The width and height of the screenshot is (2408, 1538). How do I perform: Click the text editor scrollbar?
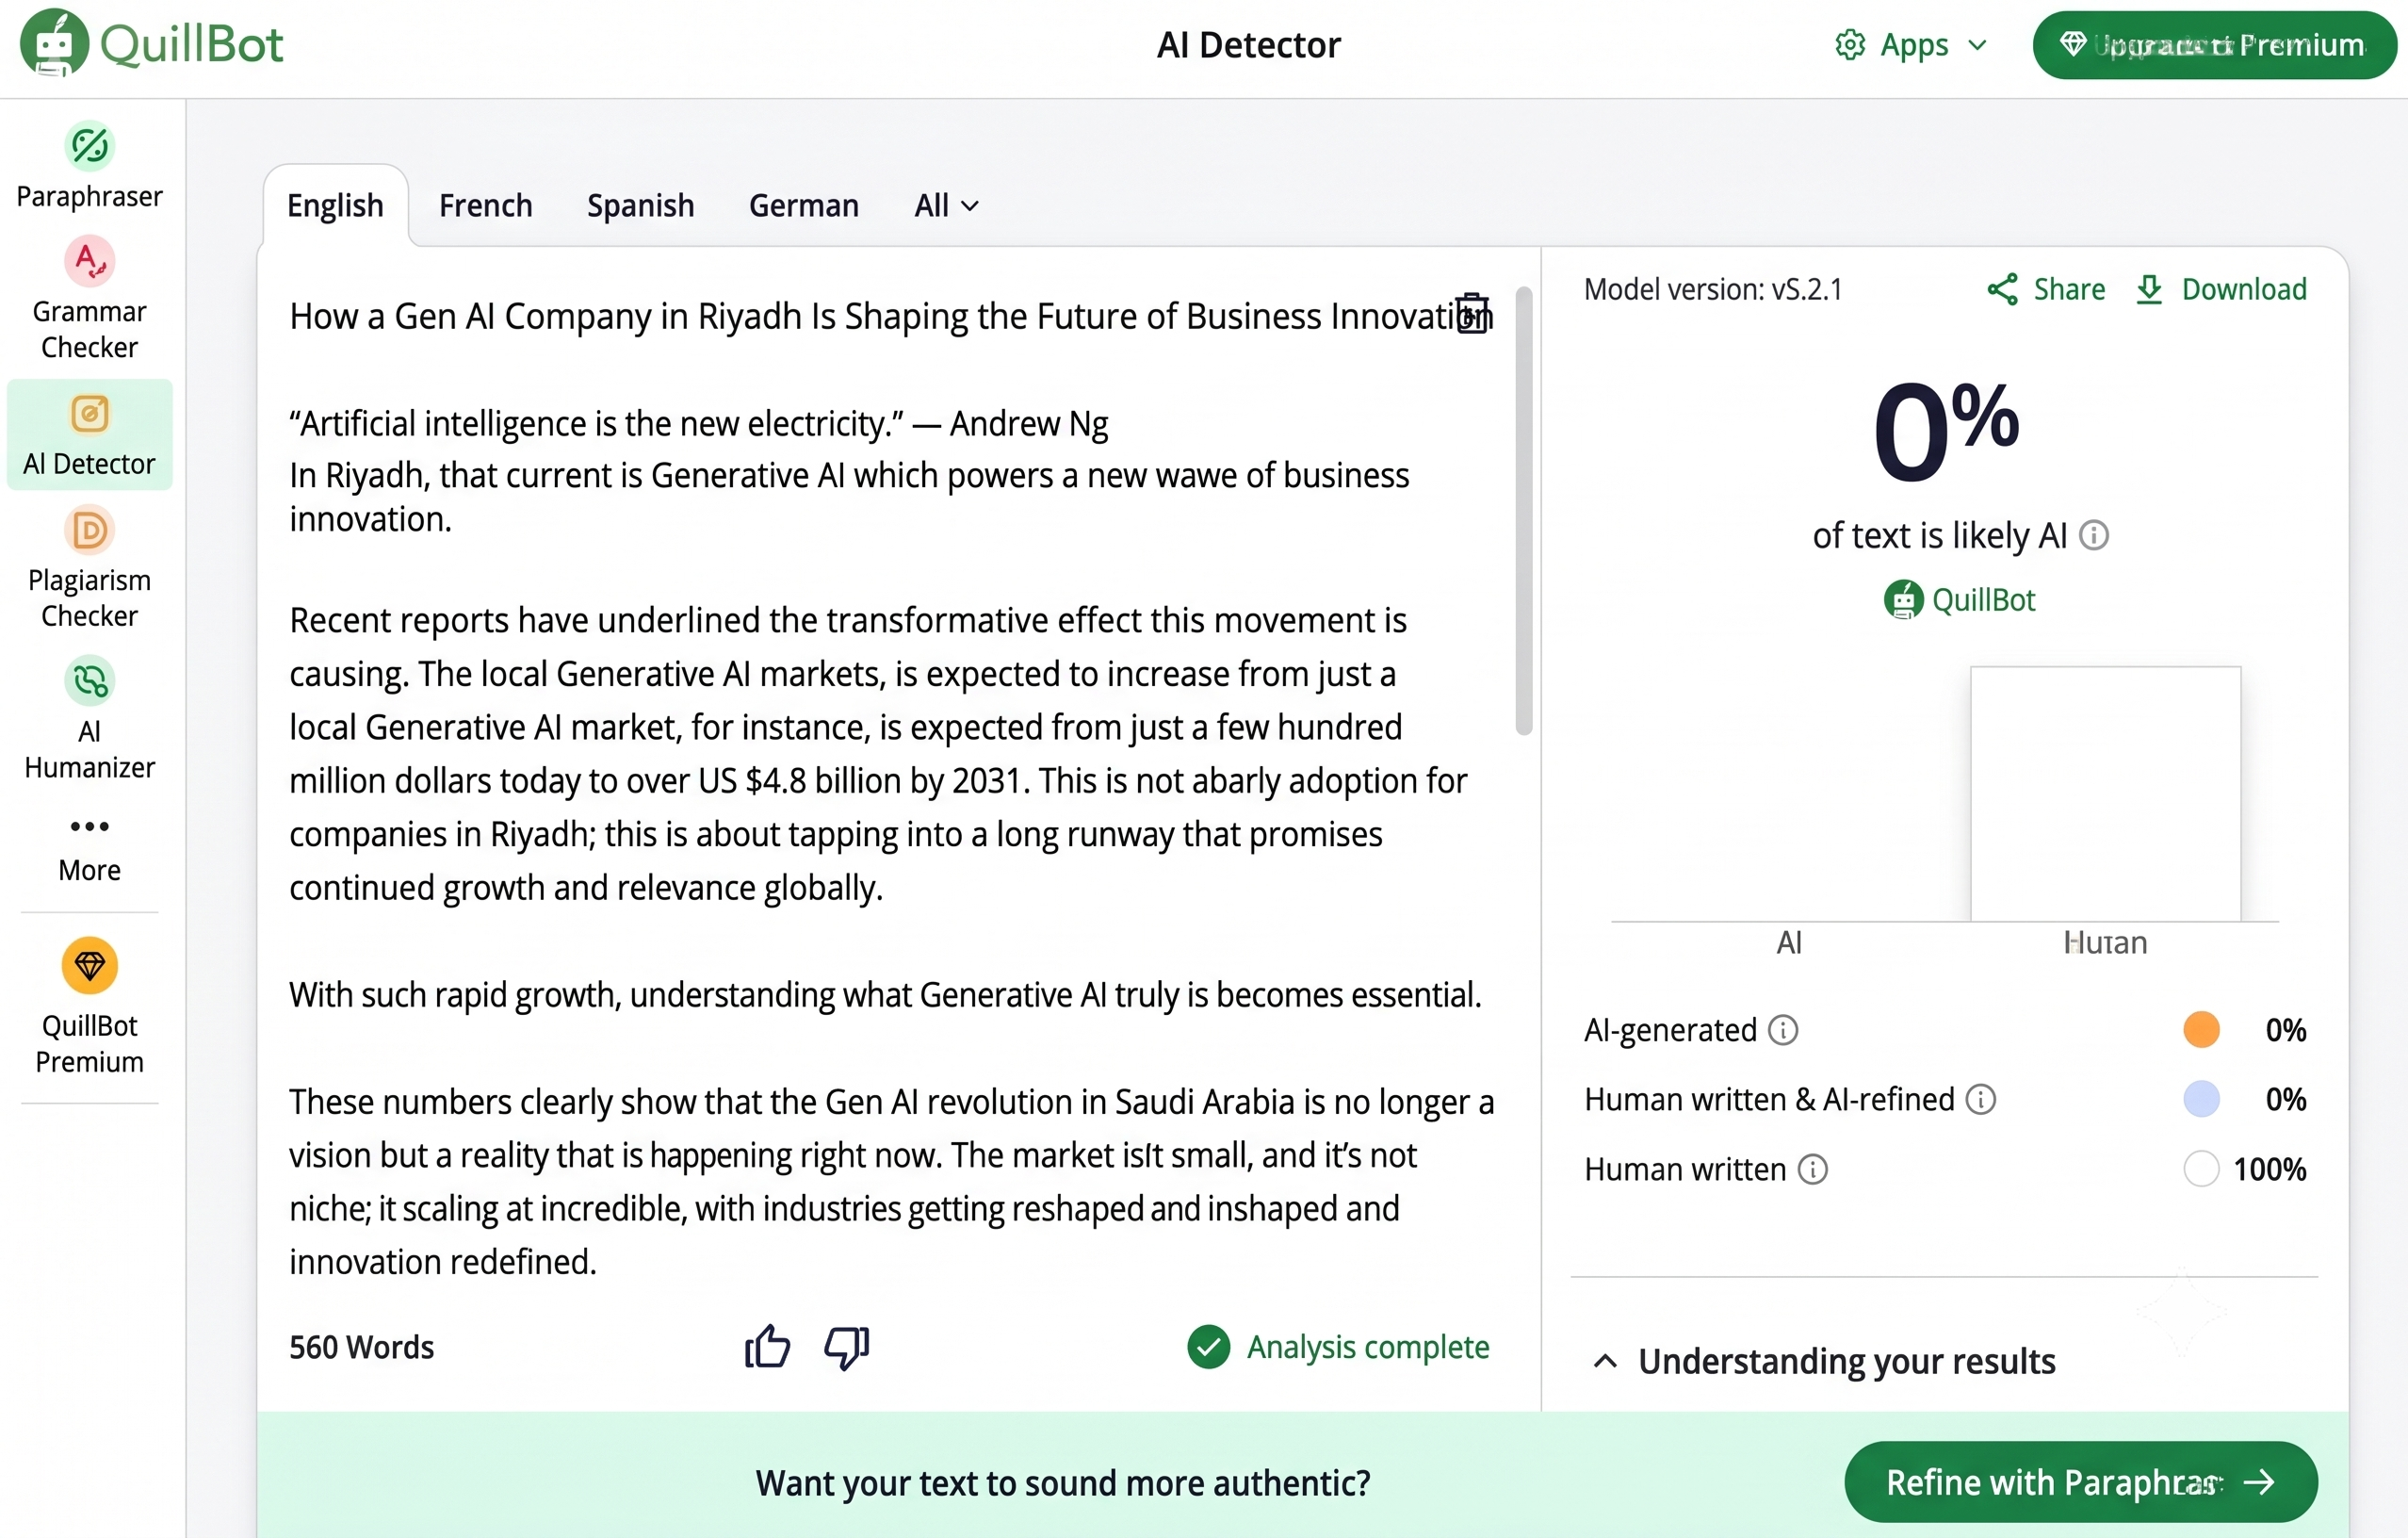pos(1524,510)
